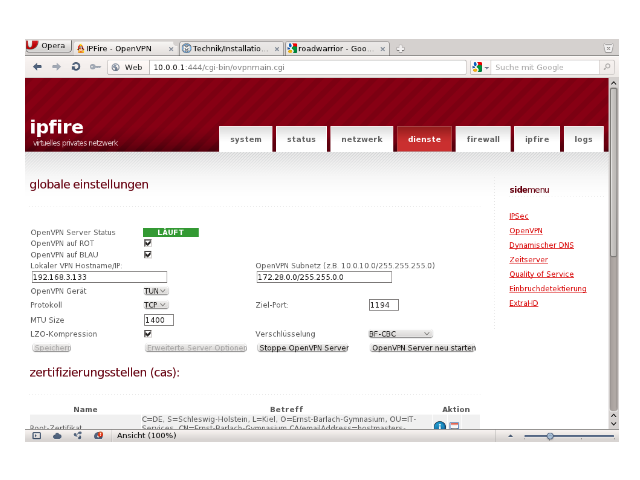The width and height of the screenshot is (640, 480).
Task: Go back with the browser back arrow
Action: (38, 67)
